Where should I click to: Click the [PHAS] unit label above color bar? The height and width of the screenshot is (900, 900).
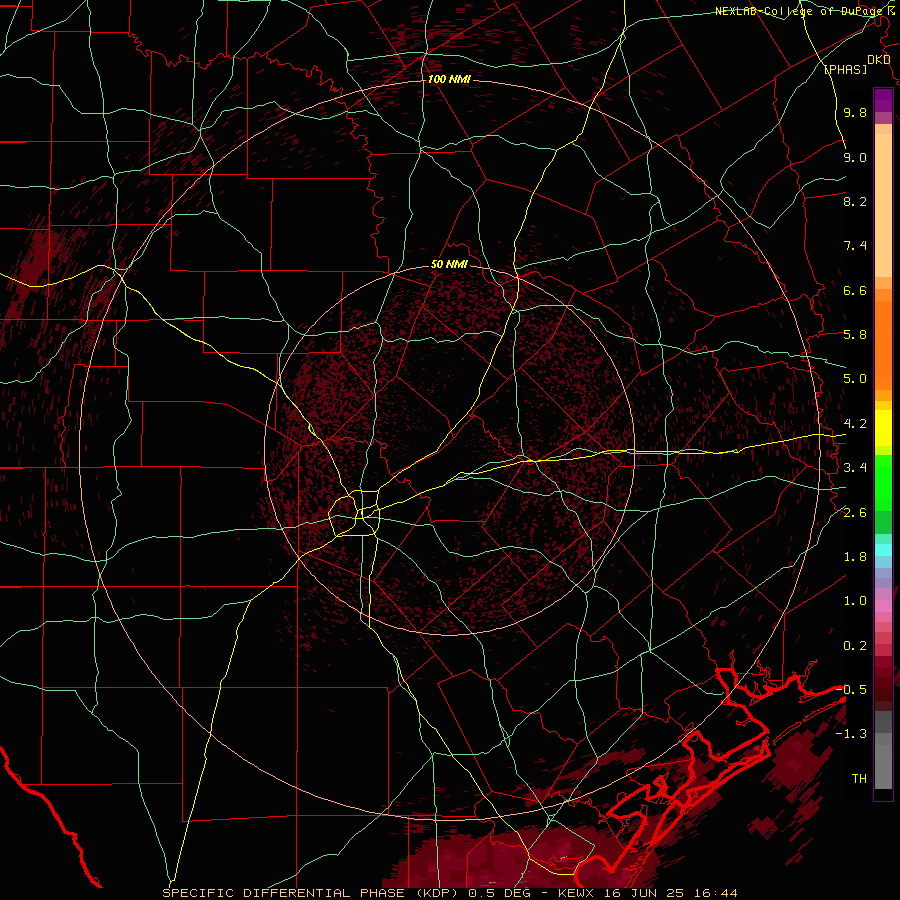pyautogui.click(x=845, y=69)
